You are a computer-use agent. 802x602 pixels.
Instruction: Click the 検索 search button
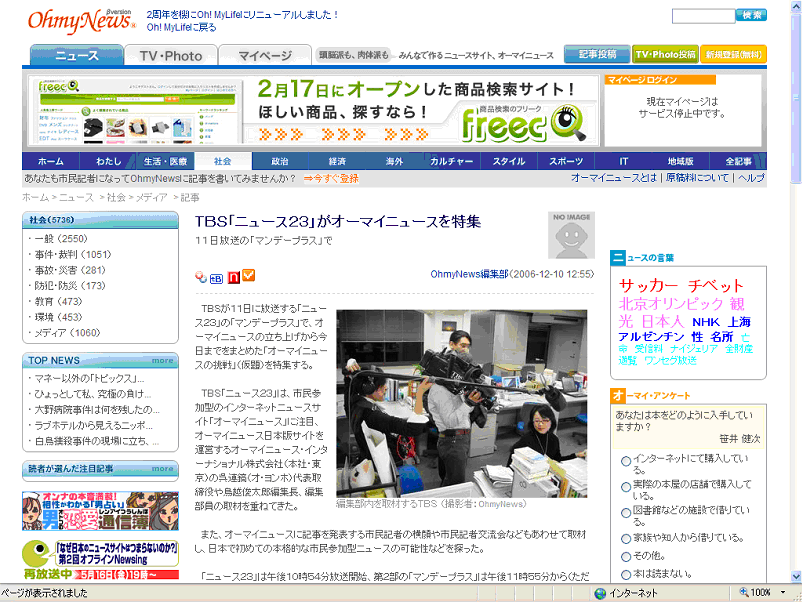coord(751,15)
